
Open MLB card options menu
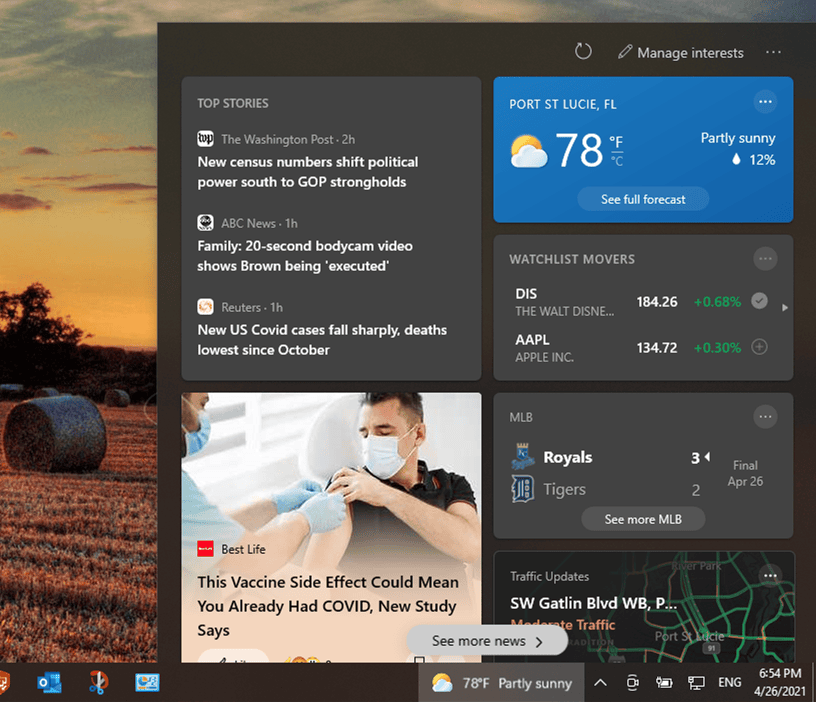pos(765,416)
